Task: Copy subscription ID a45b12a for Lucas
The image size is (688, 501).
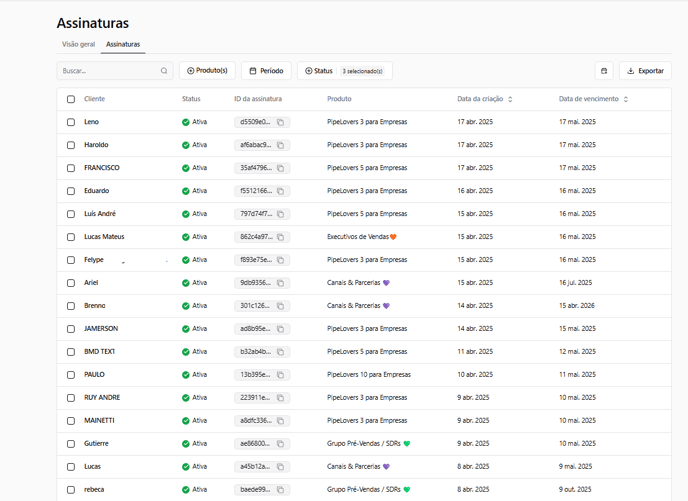Action: [280, 467]
